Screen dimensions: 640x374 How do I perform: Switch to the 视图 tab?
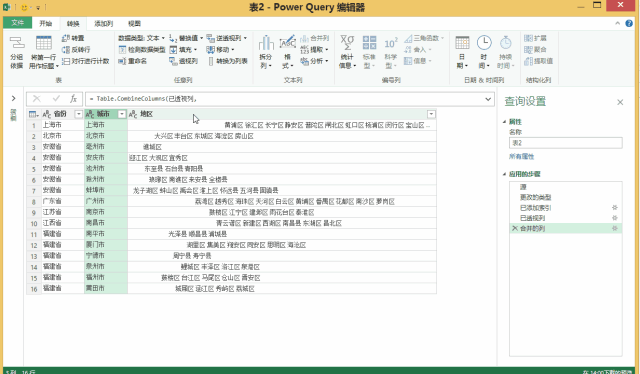134,23
